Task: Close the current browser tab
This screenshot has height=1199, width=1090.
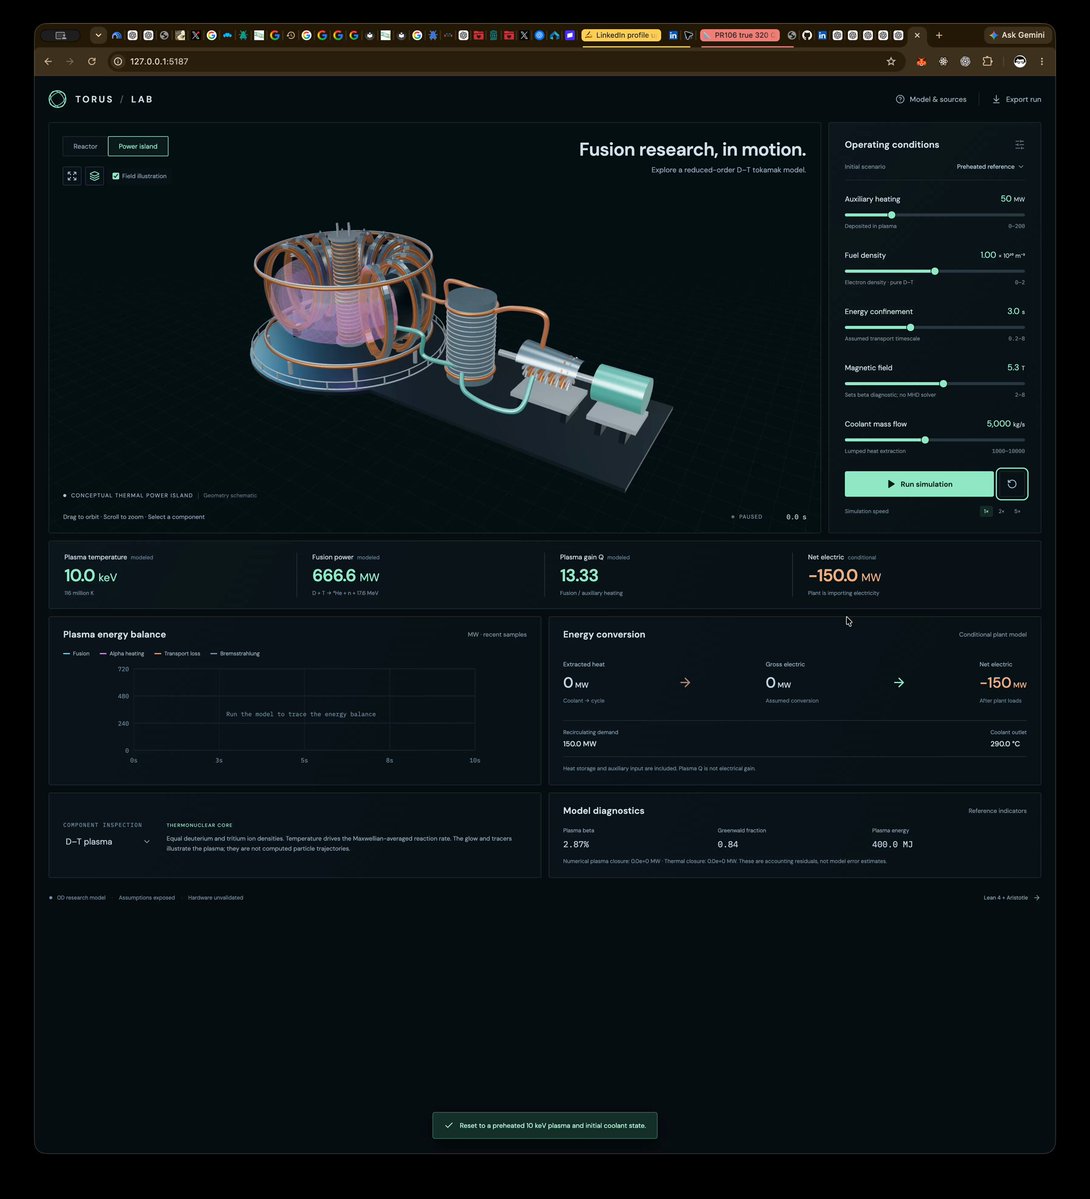Action: [917, 35]
